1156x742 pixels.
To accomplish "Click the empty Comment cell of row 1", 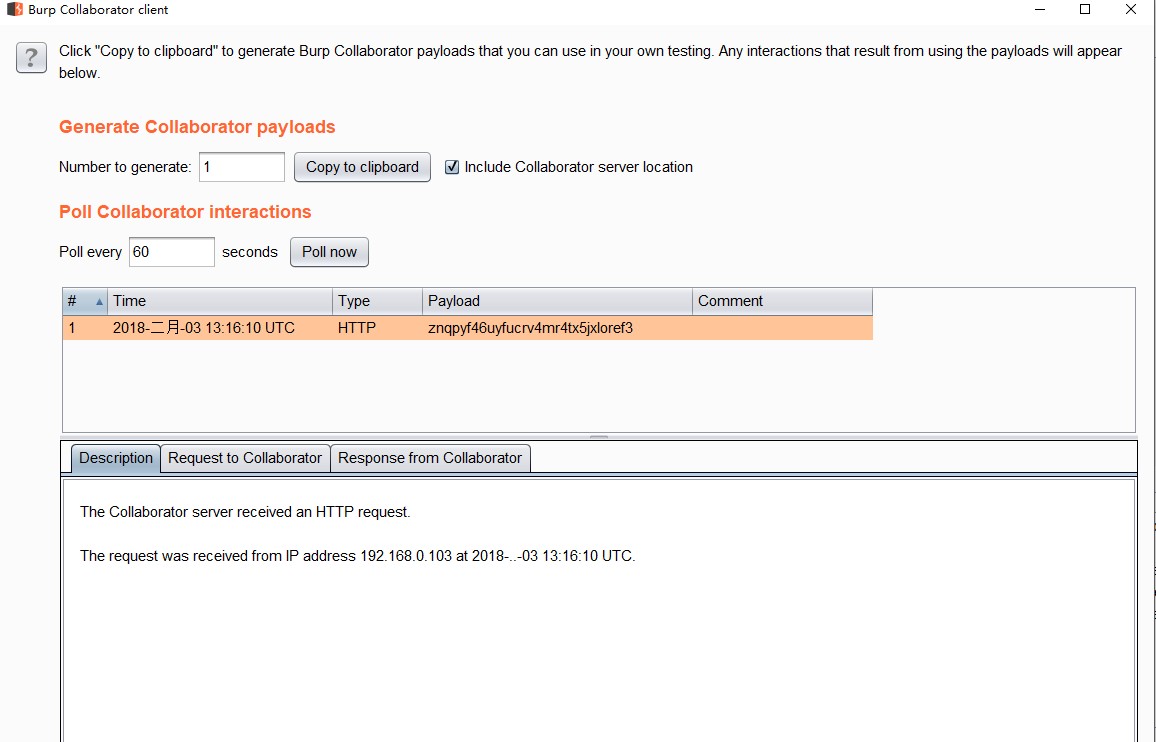I will tap(782, 328).
